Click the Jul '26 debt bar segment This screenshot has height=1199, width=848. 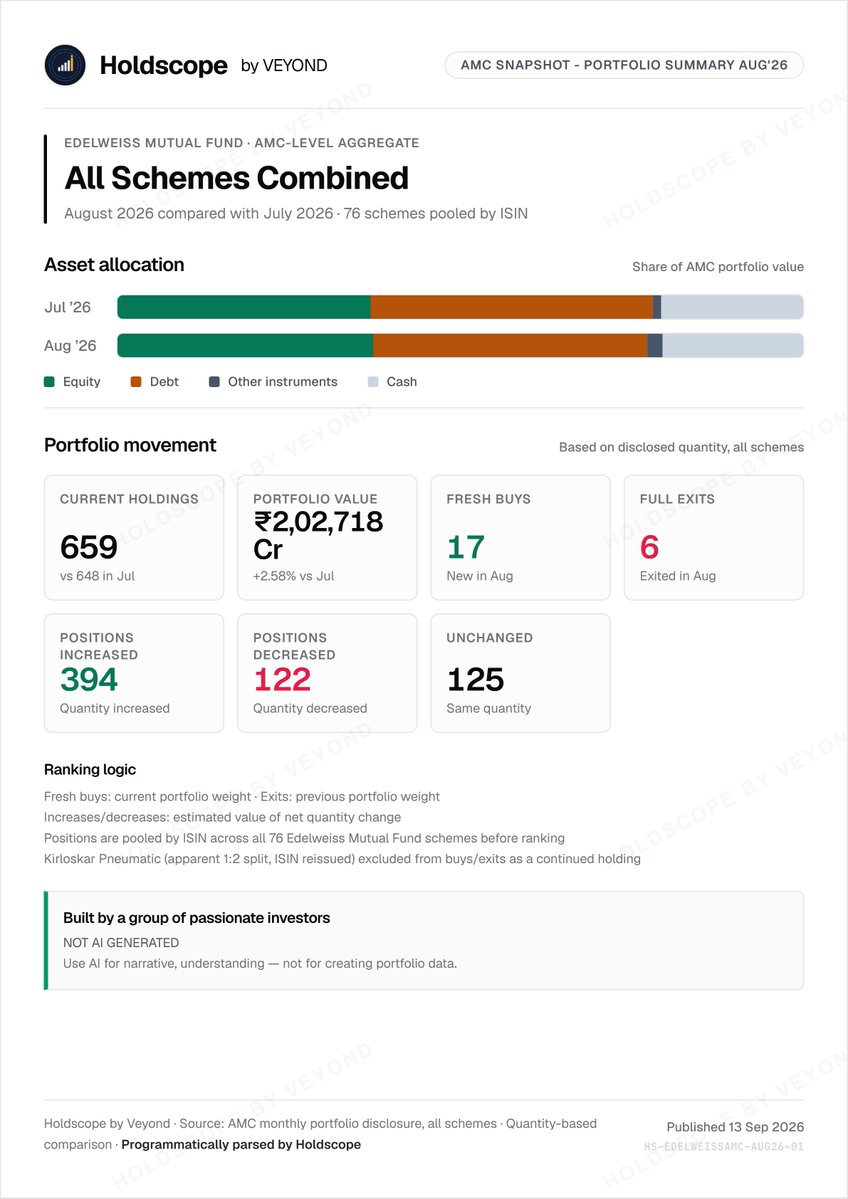[x=512, y=307]
